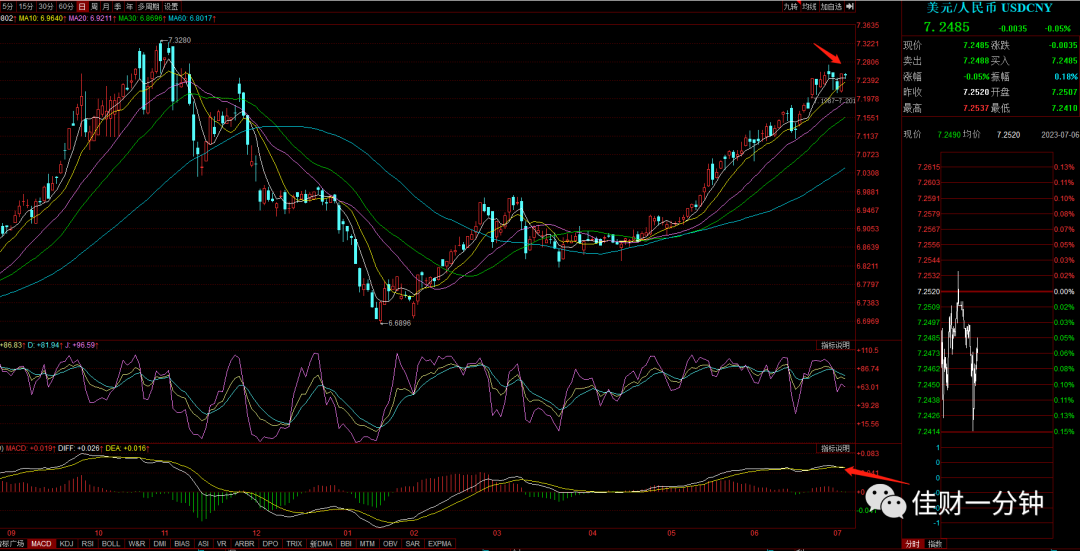Open the 多周期 multi-period view
Screen dimensions: 1080x551
[149, 6]
